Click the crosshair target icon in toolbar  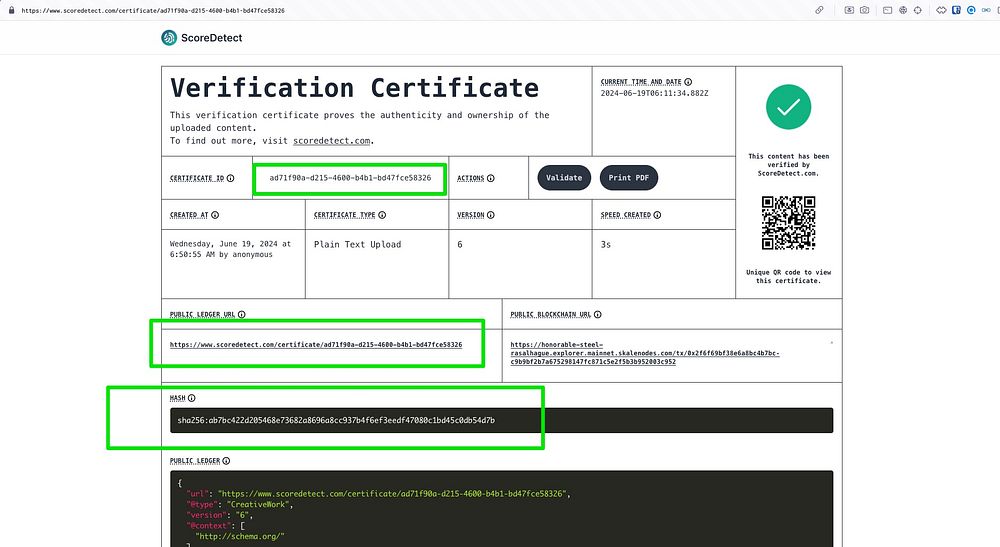point(918,10)
